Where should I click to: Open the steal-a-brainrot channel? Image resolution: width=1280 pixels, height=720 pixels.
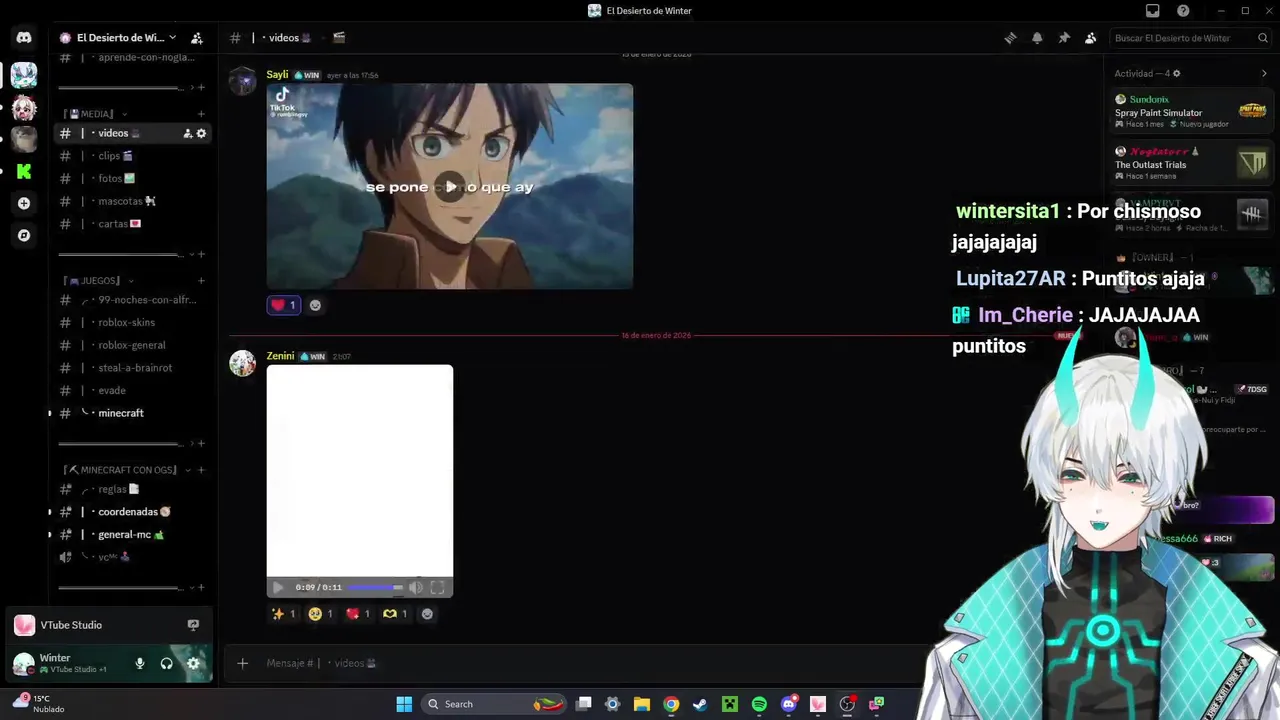pos(131,368)
